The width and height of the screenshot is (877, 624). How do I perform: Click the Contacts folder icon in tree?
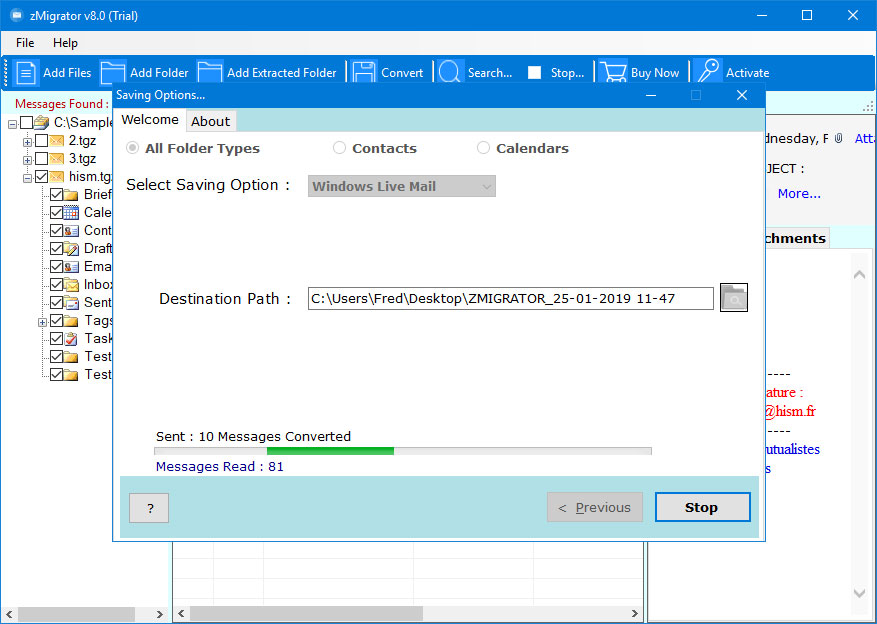pos(71,230)
